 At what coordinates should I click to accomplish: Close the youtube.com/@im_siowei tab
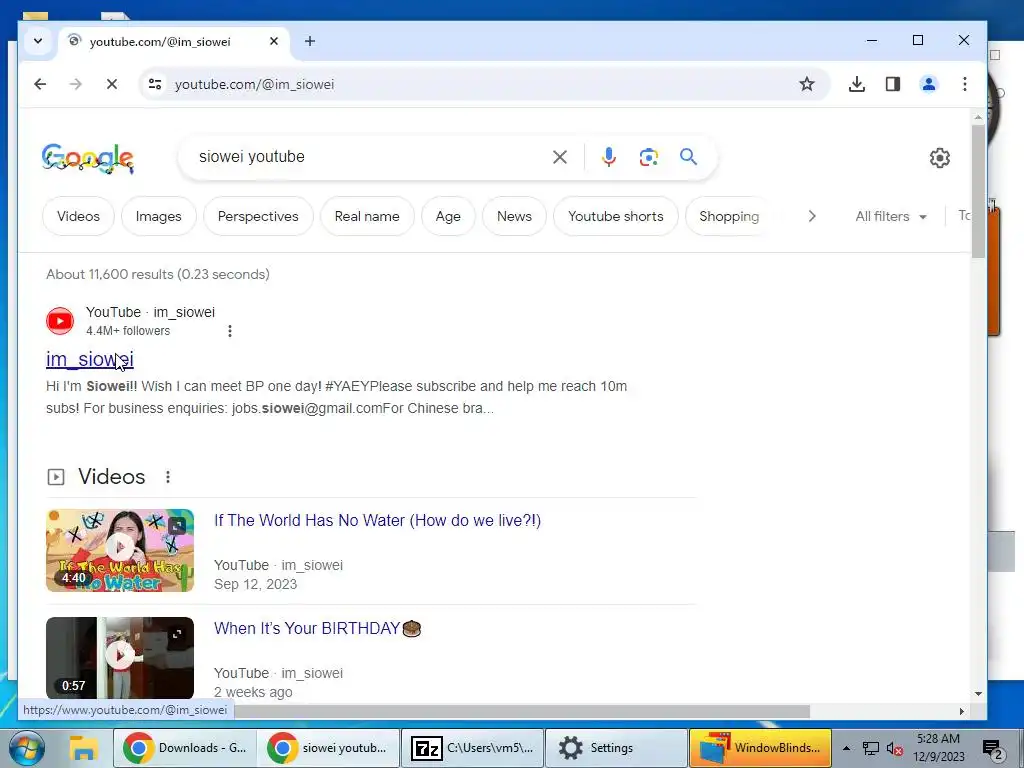point(274,41)
